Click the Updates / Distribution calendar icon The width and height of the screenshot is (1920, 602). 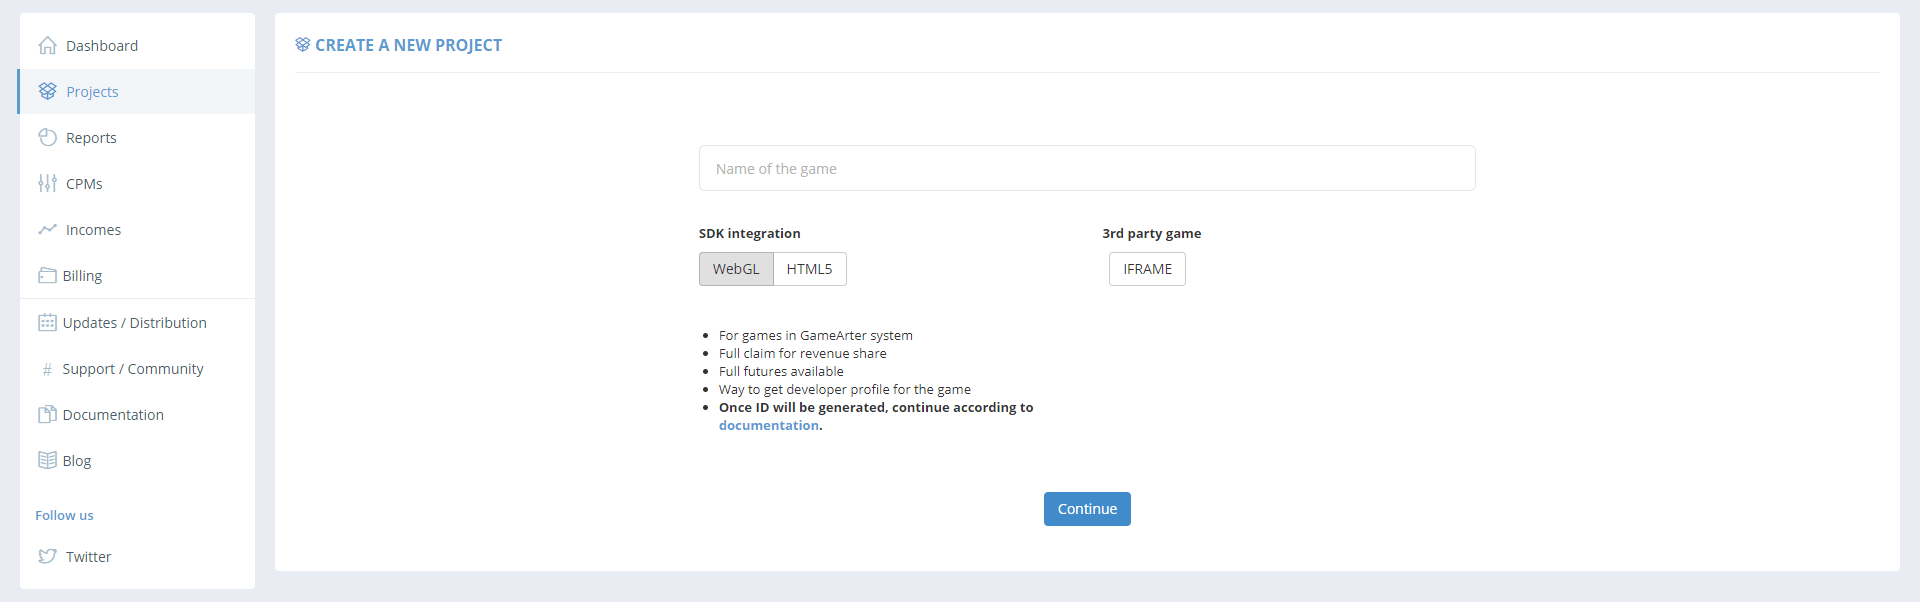pyautogui.click(x=47, y=323)
